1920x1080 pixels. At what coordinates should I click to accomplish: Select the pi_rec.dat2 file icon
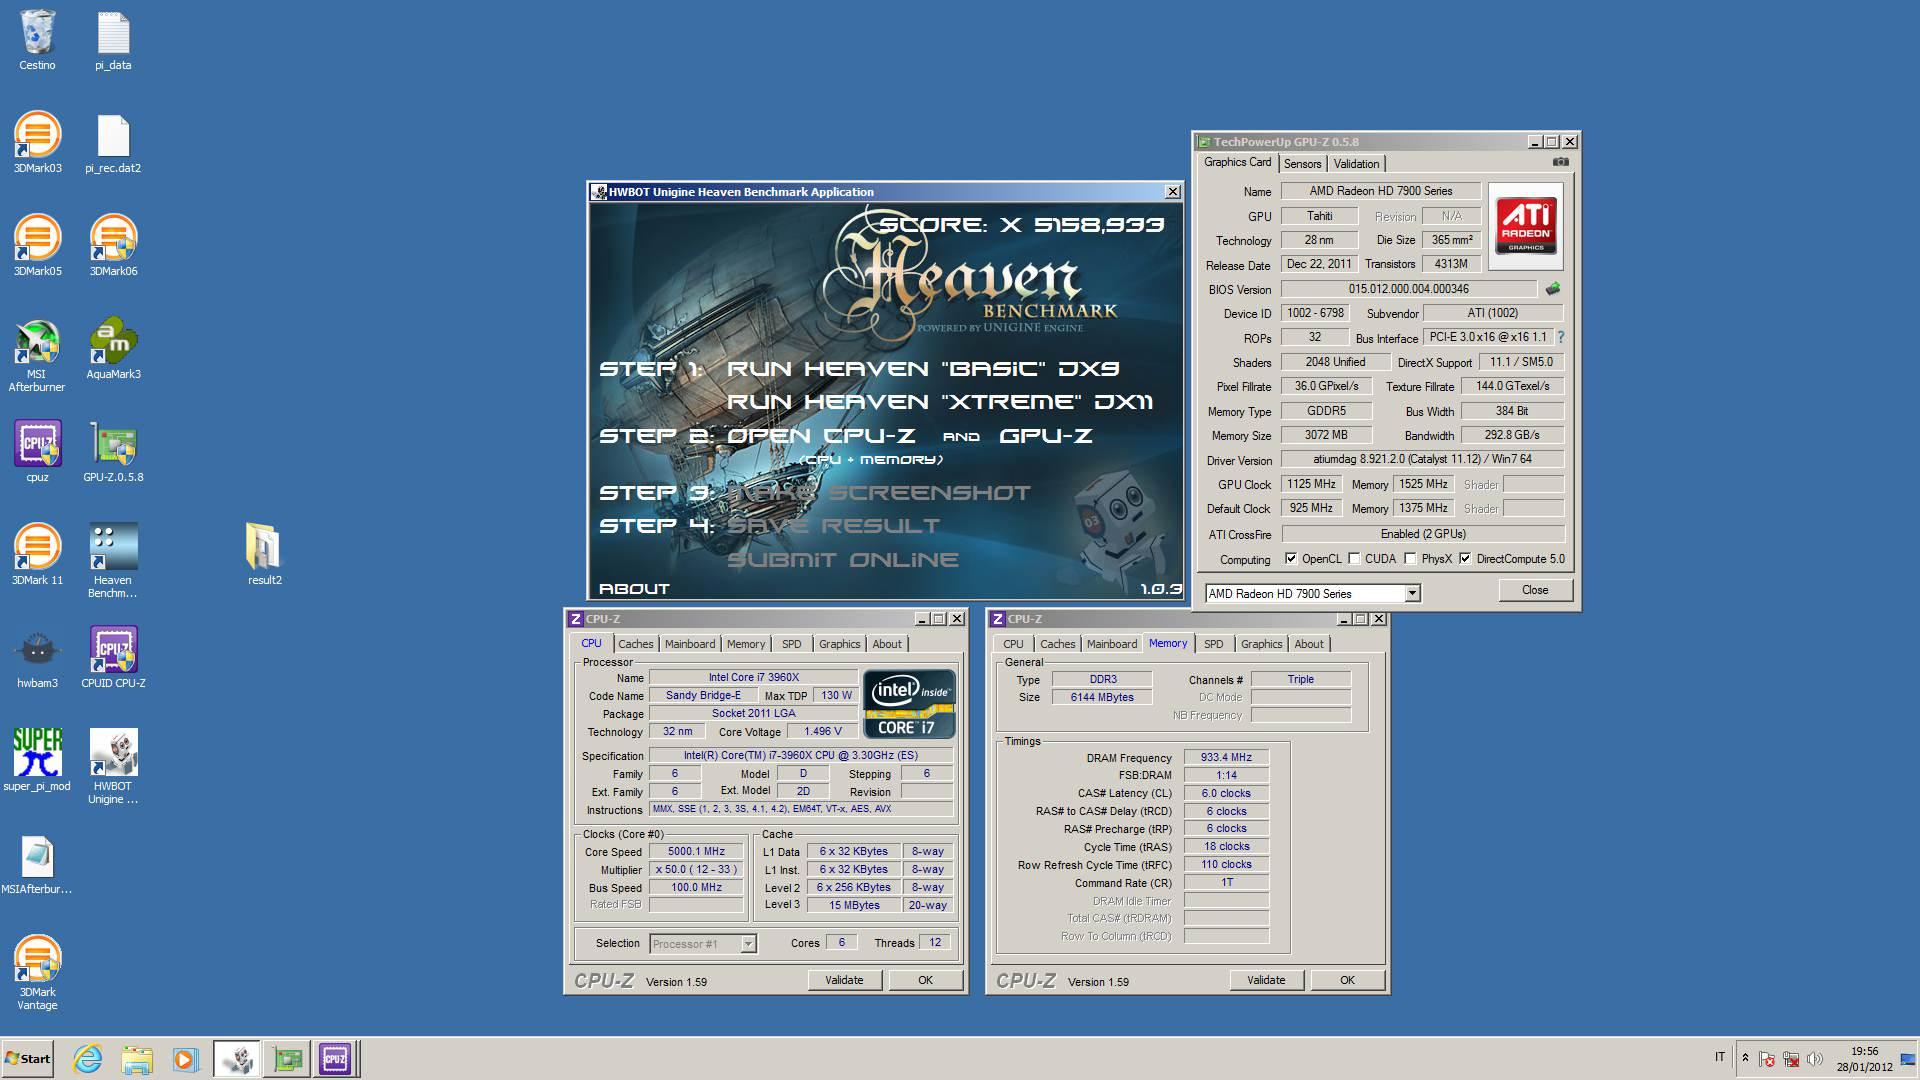pyautogui.click(x=113, y=142)
